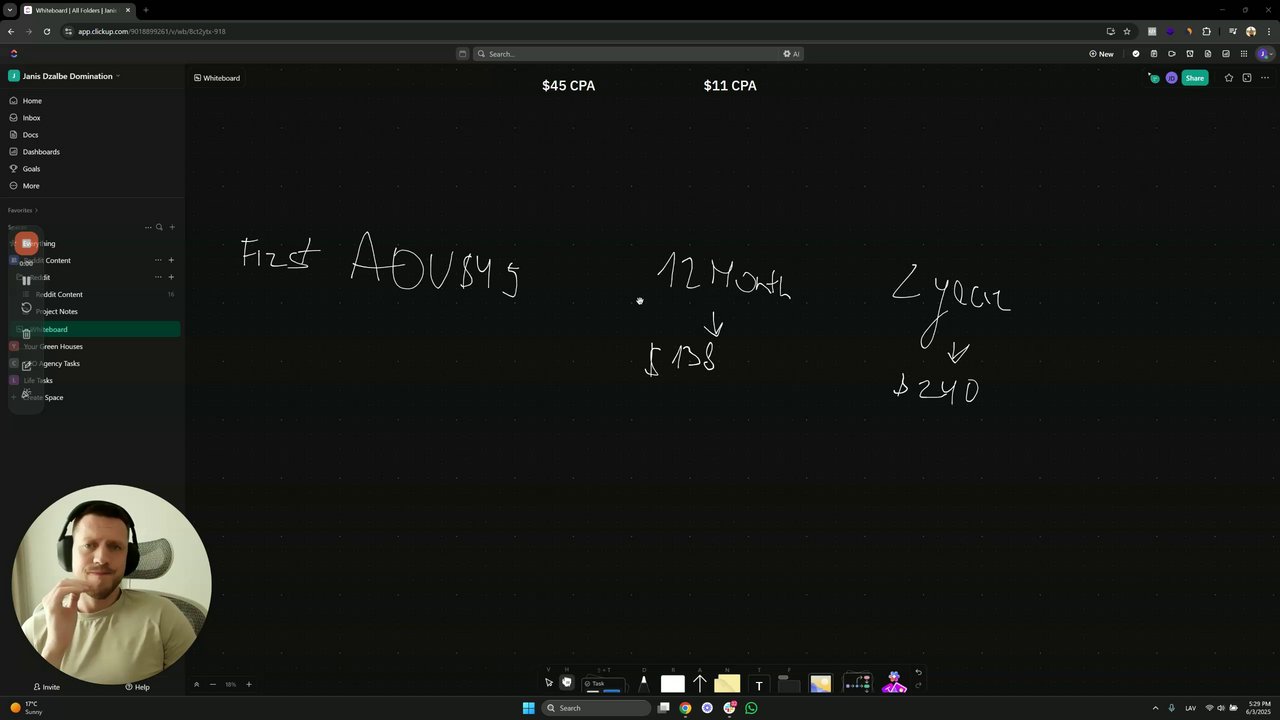Select the $45 CPA text
This screenshot has width=1280, height=720.
(x=568, y=86)
